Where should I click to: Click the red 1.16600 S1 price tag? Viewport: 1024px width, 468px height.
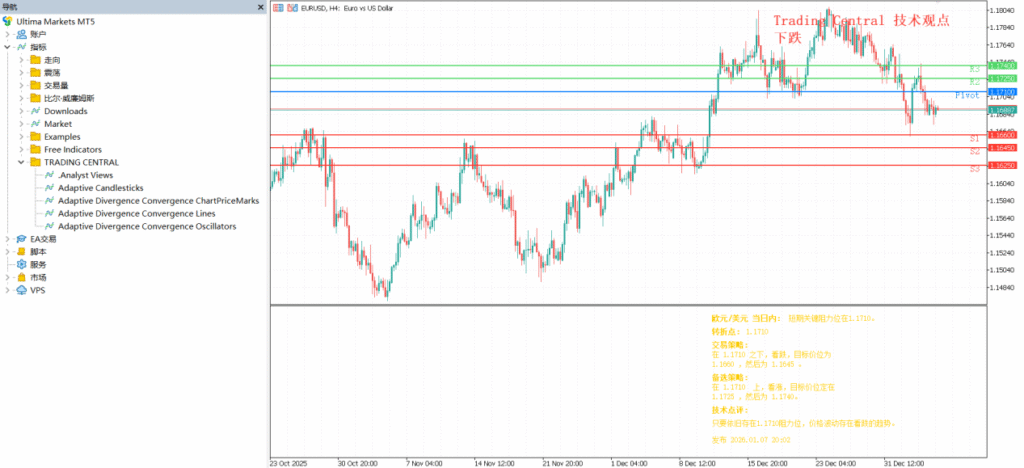point(1001,135)
